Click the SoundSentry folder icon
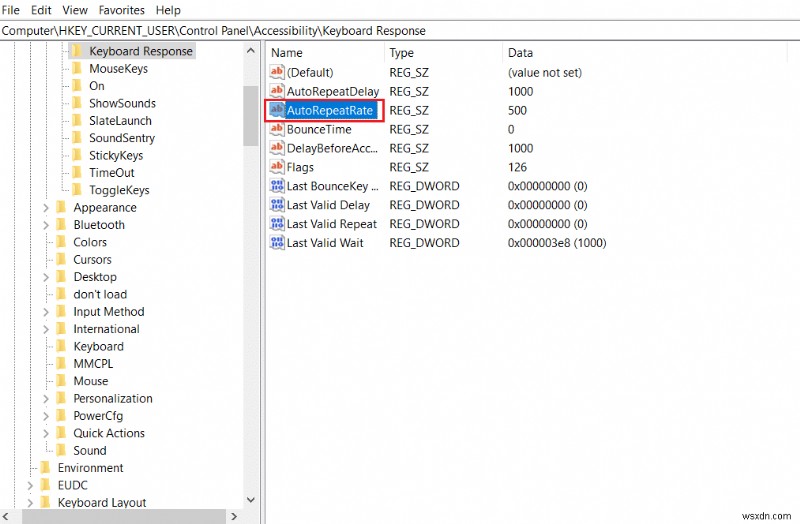This screenshot has height=524, width=800. 77,137
